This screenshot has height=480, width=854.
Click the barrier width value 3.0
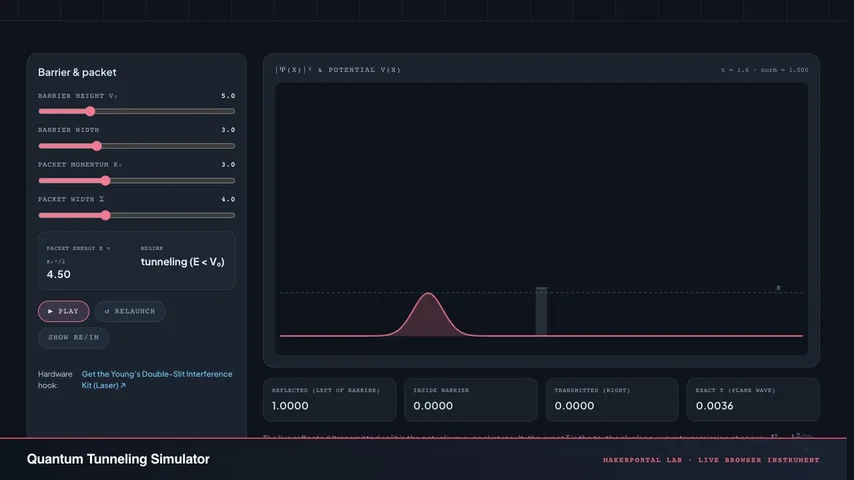(x=228, y=130)
